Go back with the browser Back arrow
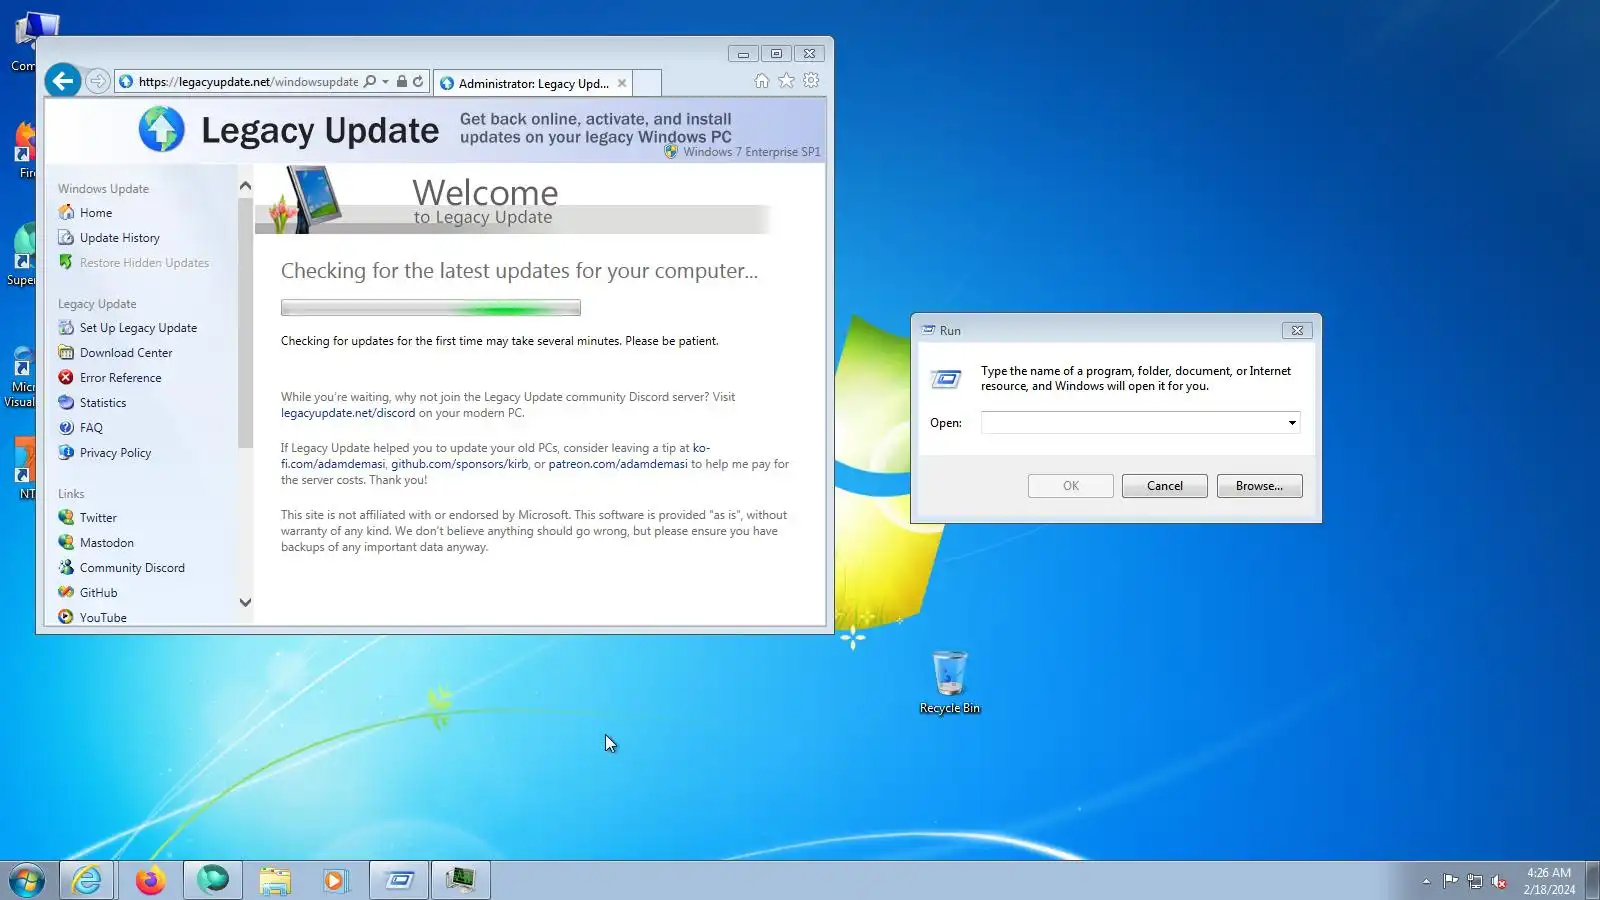 (x=63, y=81)
